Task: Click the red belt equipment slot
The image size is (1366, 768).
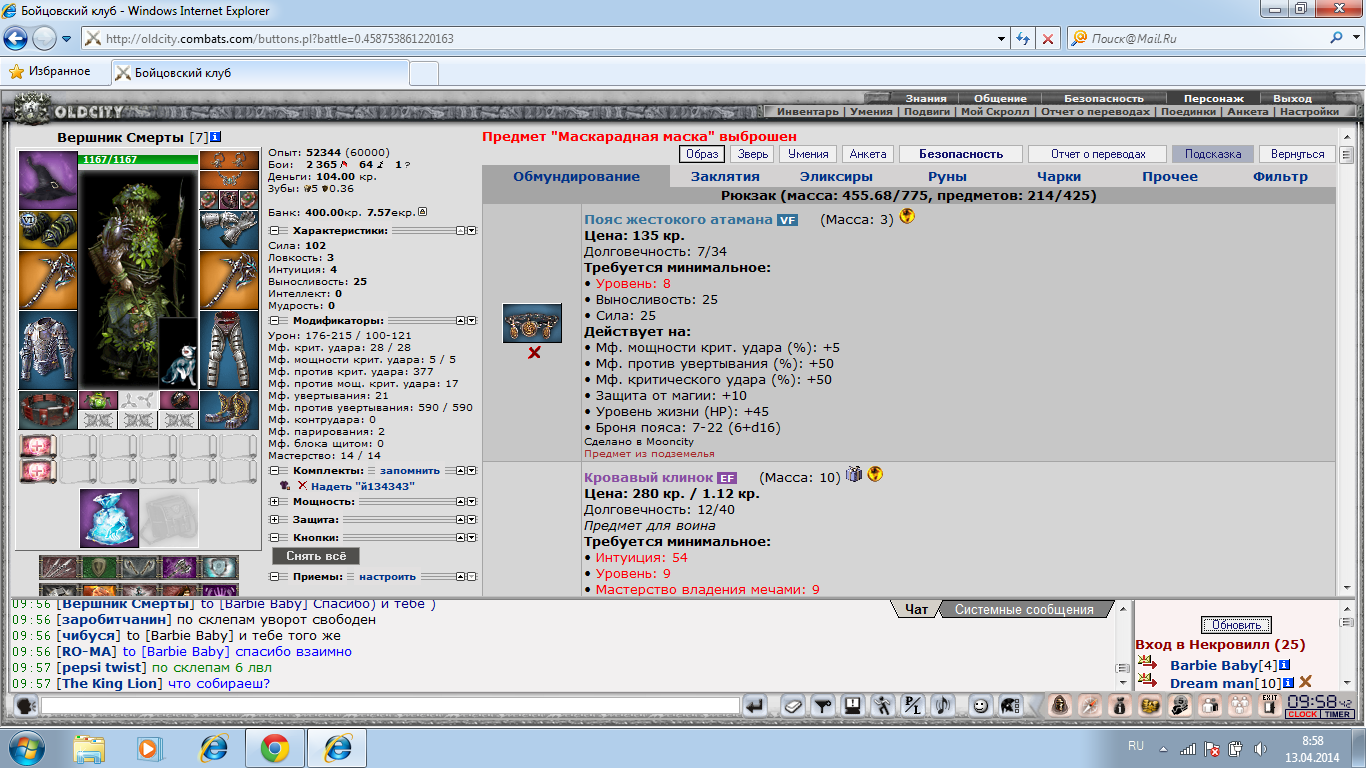Action: tap(48, 410)
